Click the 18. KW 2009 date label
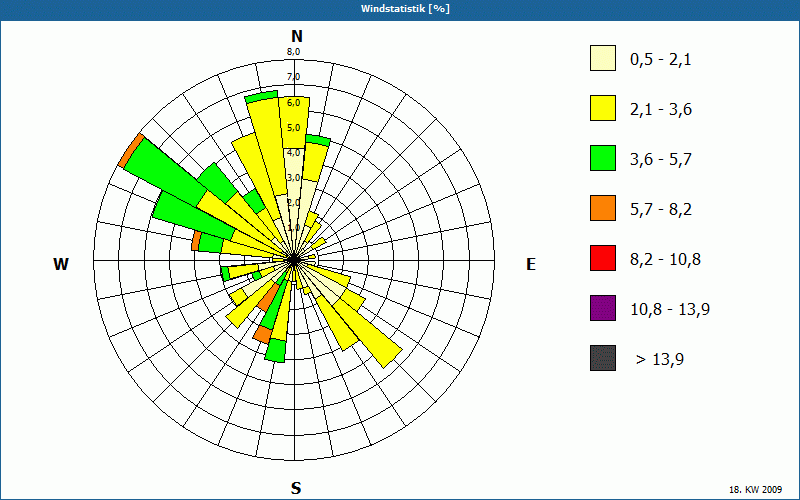Screen dimensions: 800x500 (x=758, y=489)
